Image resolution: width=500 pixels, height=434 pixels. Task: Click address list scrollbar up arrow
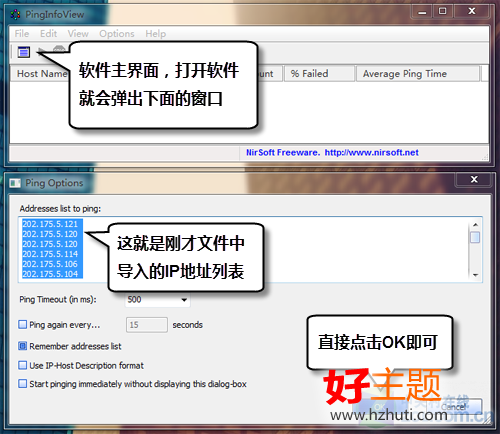pos(475,225)
